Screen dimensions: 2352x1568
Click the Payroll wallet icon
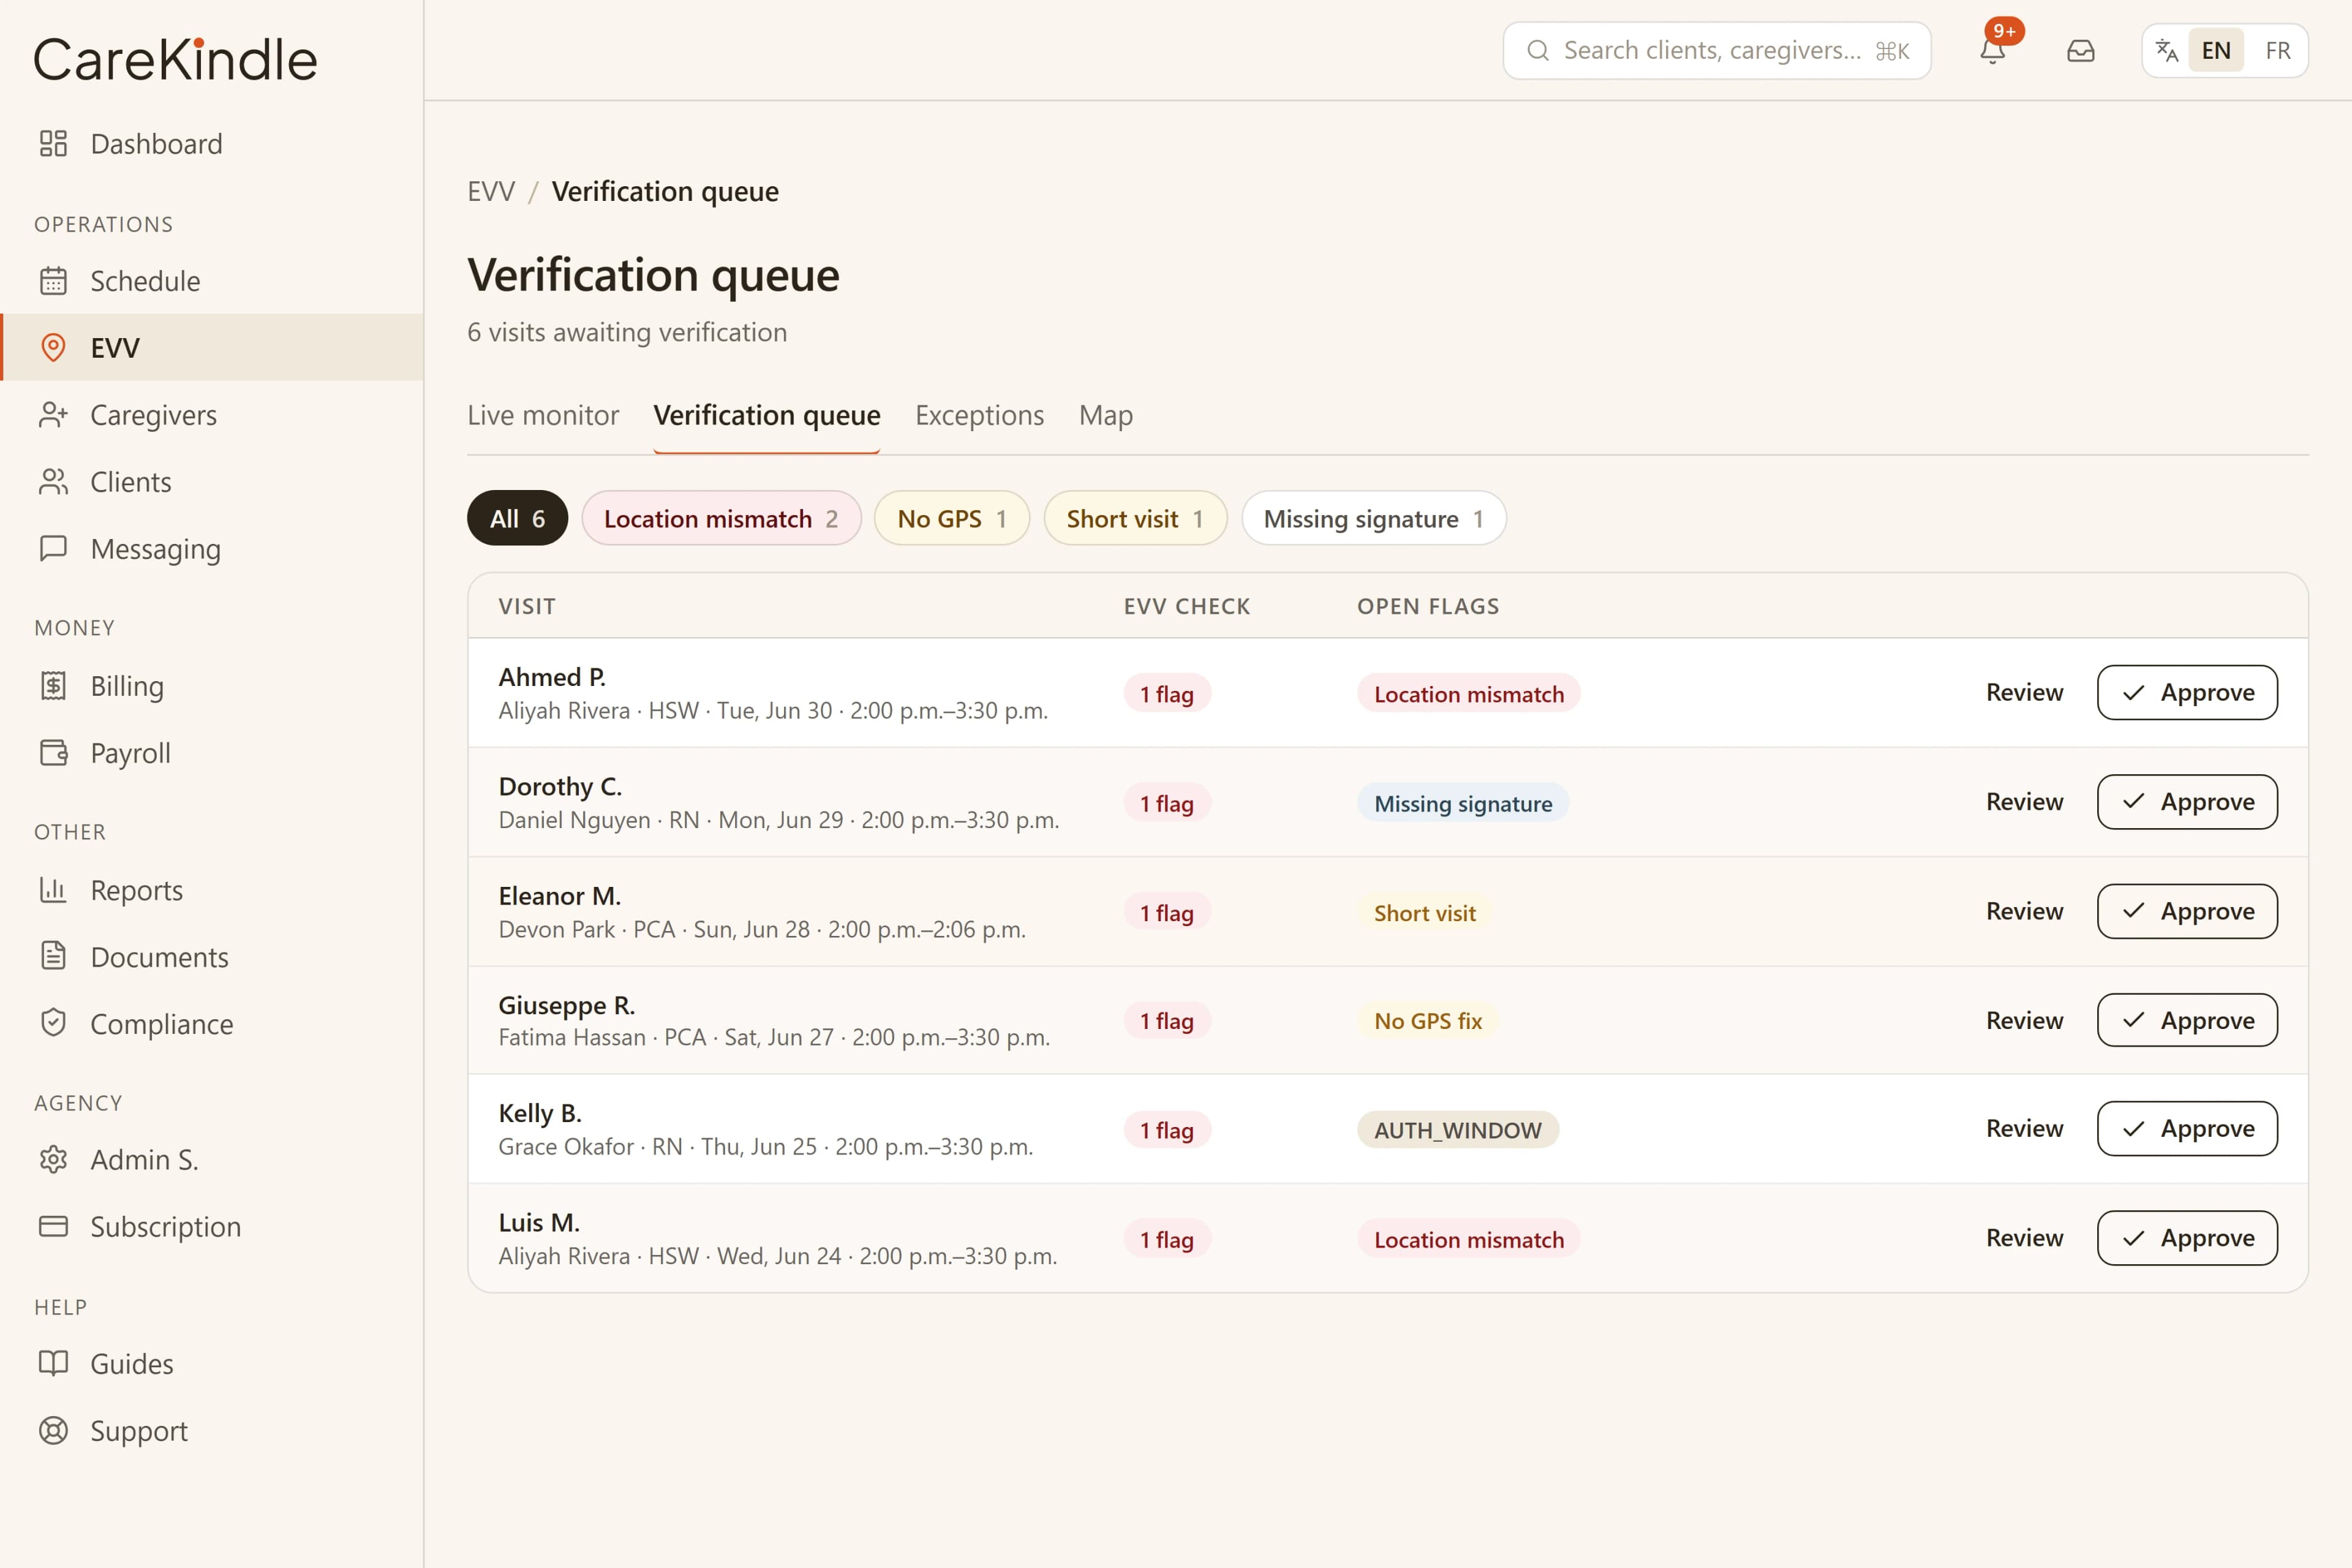pyautogui.click(x=53, y=753)
